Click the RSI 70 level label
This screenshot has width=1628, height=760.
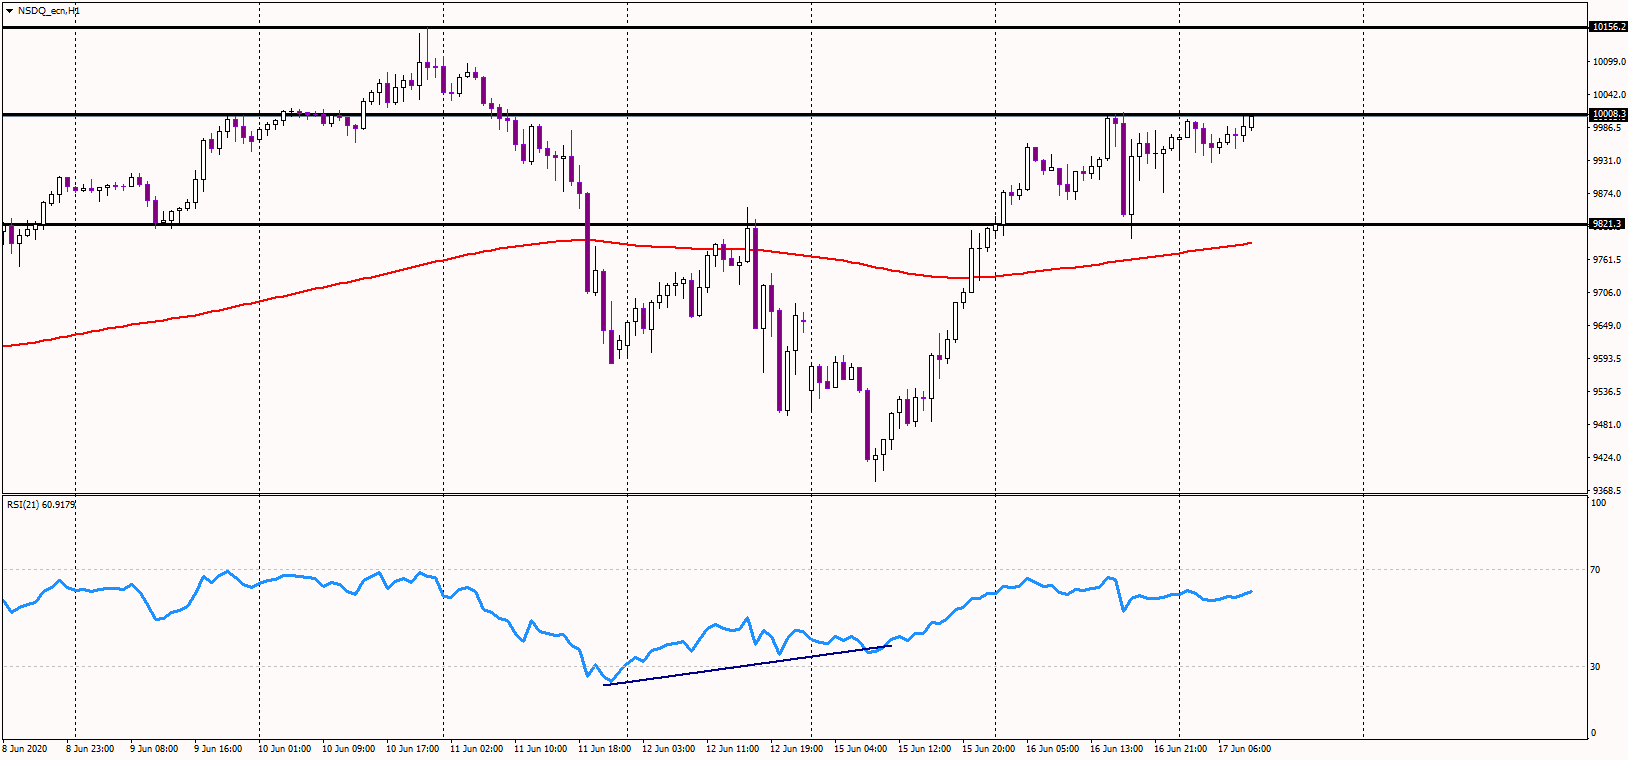click(x=1596, y=570)
